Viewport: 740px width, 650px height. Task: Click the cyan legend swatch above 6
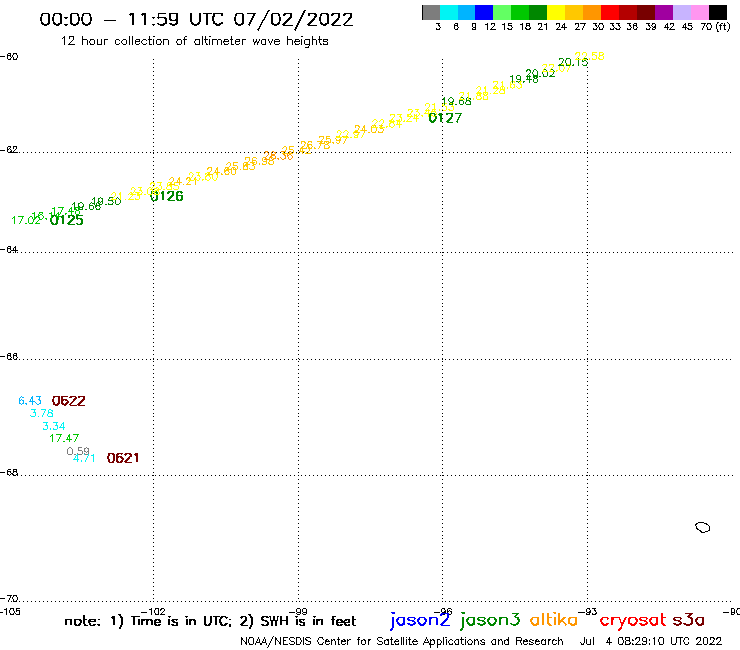click(449, 12)
